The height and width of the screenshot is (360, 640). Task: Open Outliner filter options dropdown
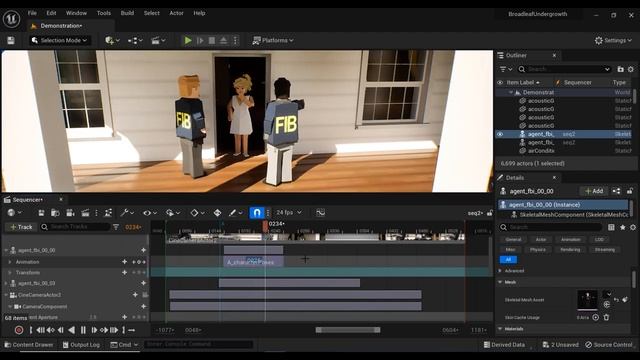[x=506, y=69]
